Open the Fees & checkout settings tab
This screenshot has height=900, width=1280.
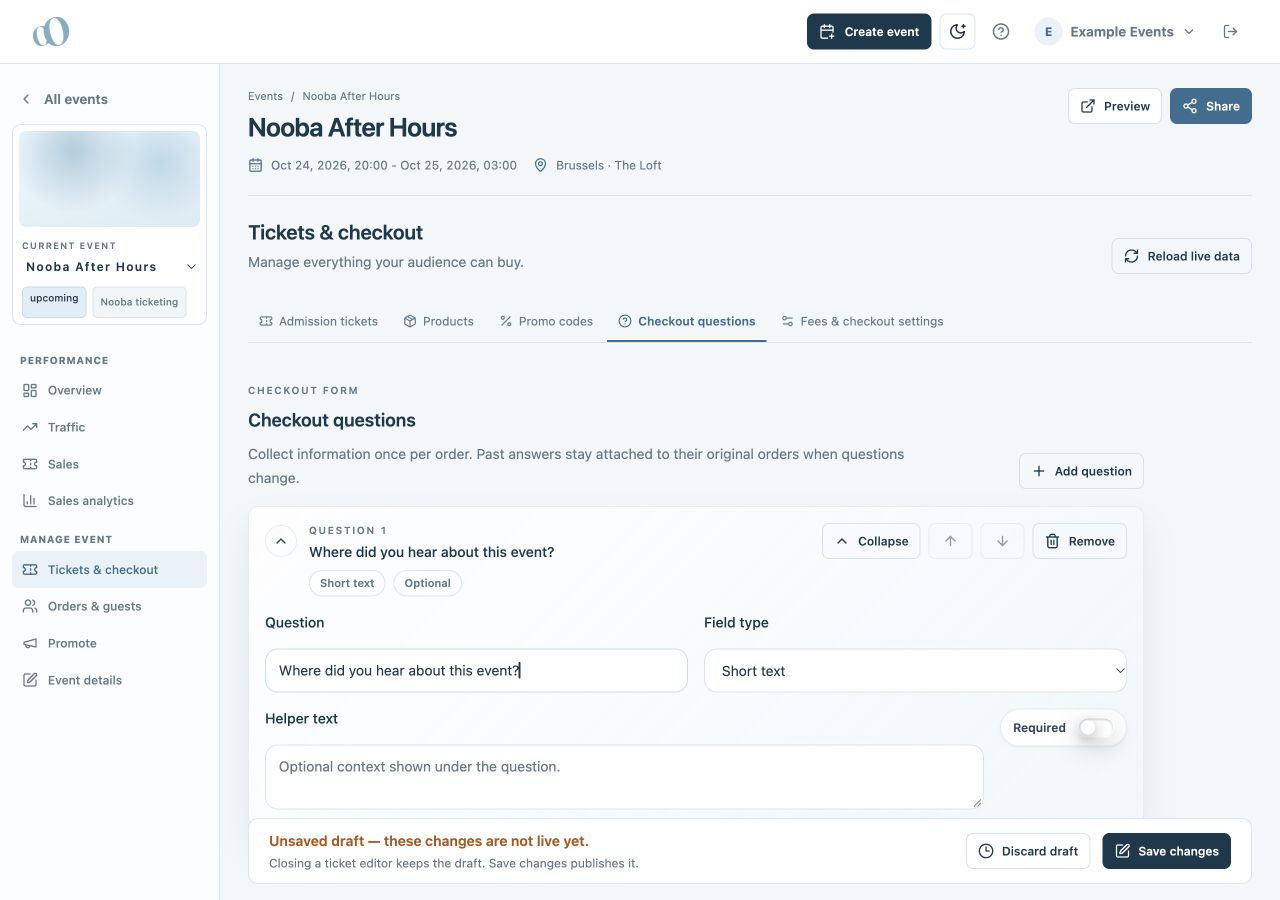pos(862,321)
